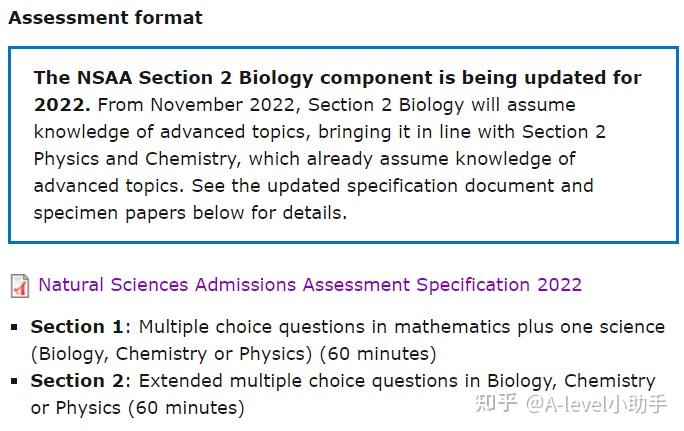Image resolution: width=684 pixels, height=431 pixels.
Task: Open Natural Sciences Admissions Assessment Specification 2022 link
Action: 310,285
